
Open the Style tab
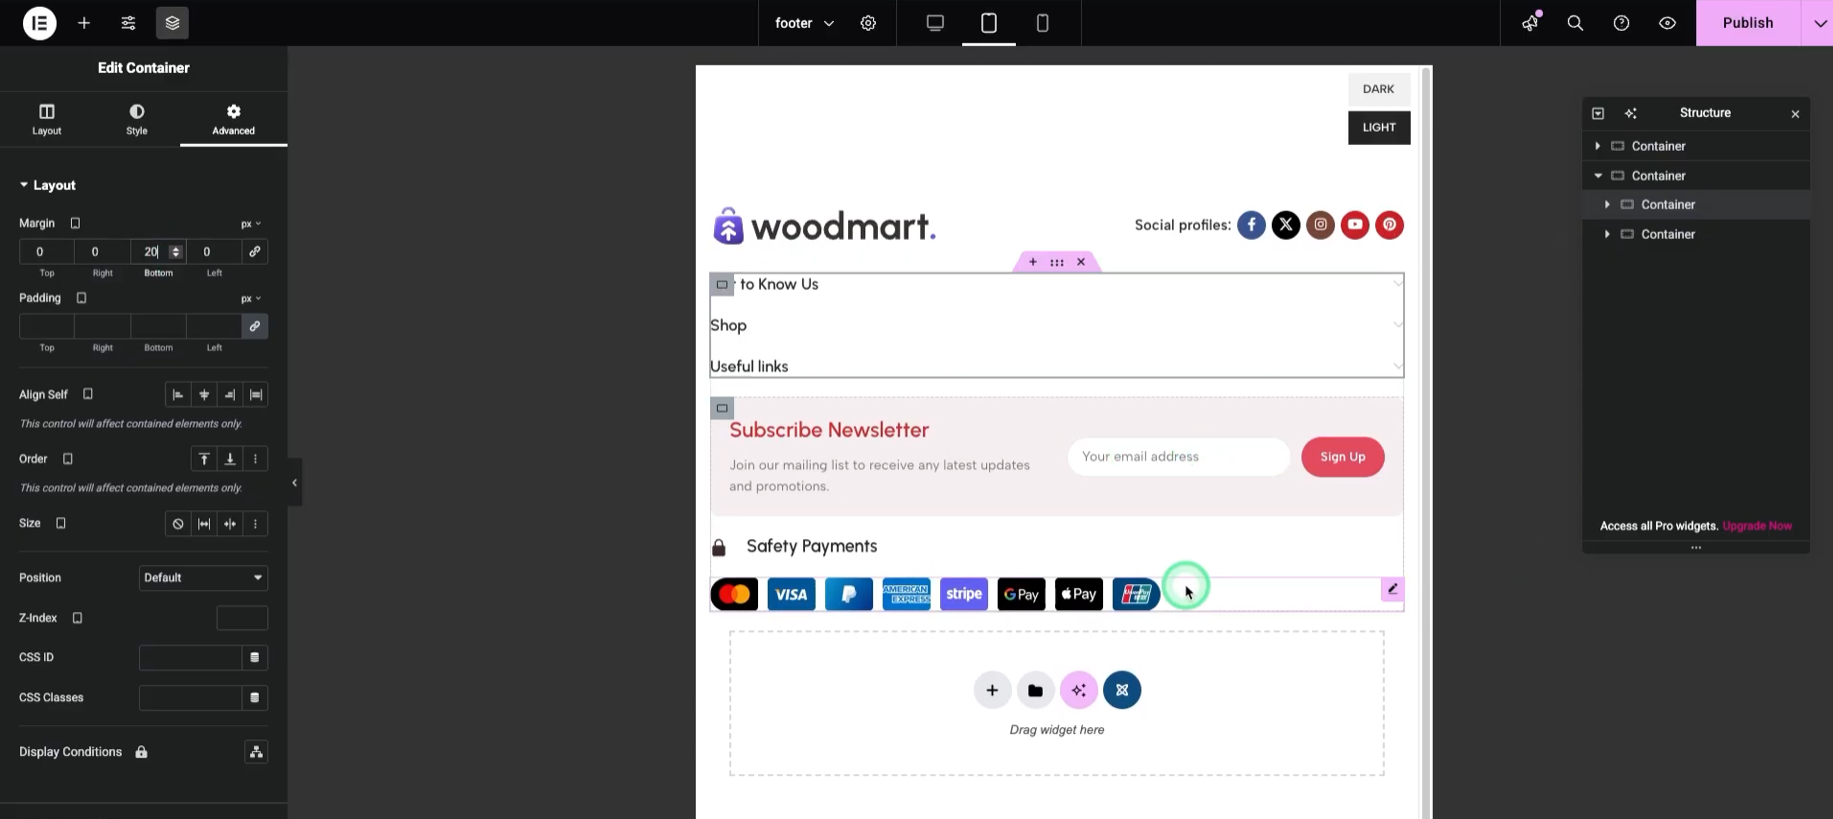(137, 119)
